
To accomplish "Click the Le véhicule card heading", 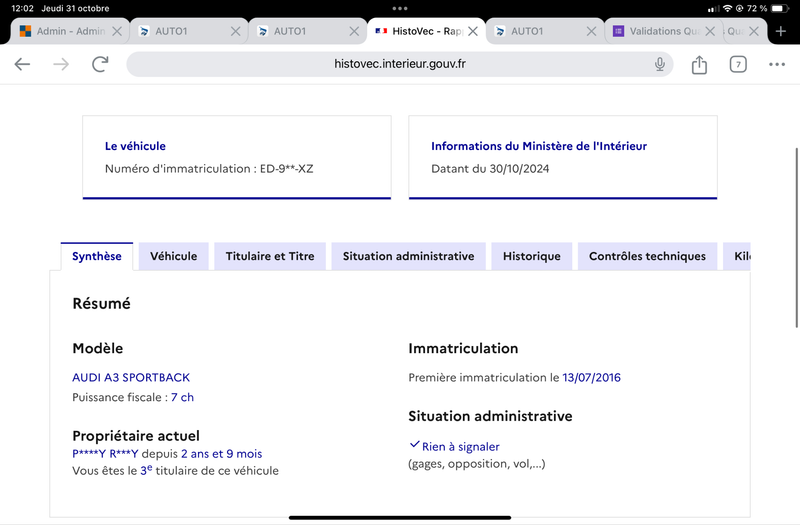I will 135,146.
